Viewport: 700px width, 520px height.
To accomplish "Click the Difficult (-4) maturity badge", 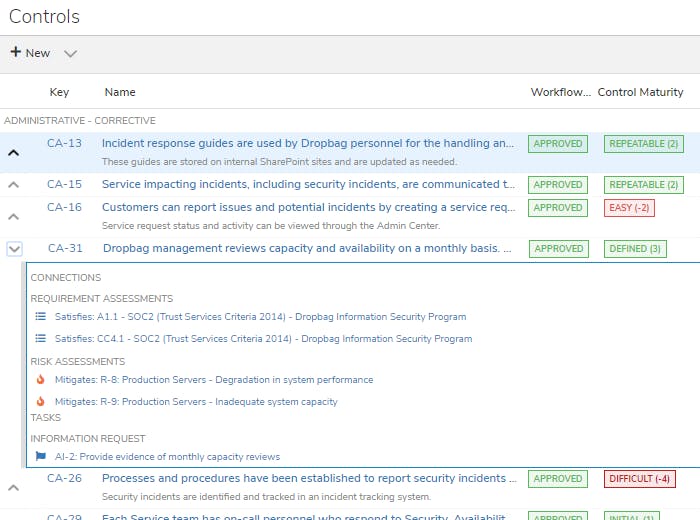I will 640,479.
